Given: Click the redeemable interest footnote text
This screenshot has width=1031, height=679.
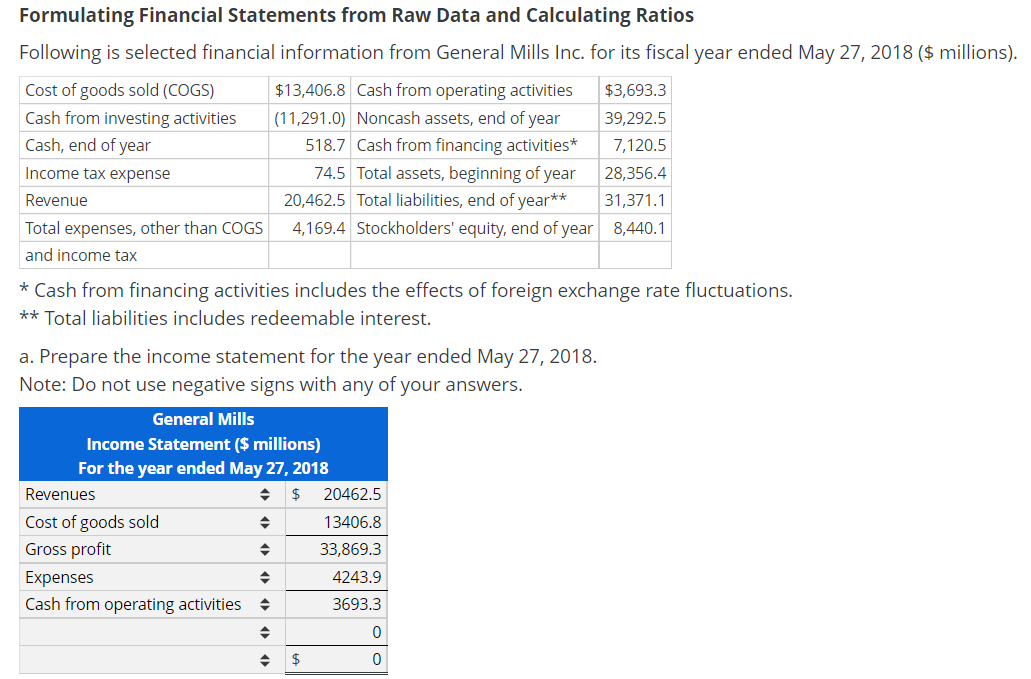Looking at the screenshot, I should [x=226, y=318].
